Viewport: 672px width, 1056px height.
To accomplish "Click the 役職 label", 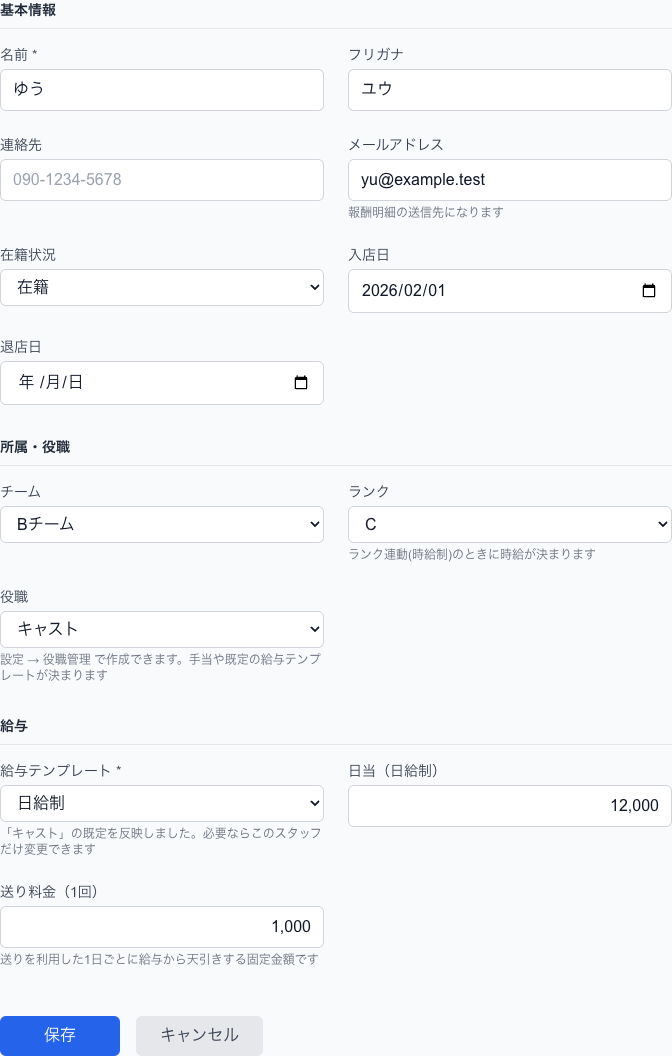I will click(x=14, y=597).
